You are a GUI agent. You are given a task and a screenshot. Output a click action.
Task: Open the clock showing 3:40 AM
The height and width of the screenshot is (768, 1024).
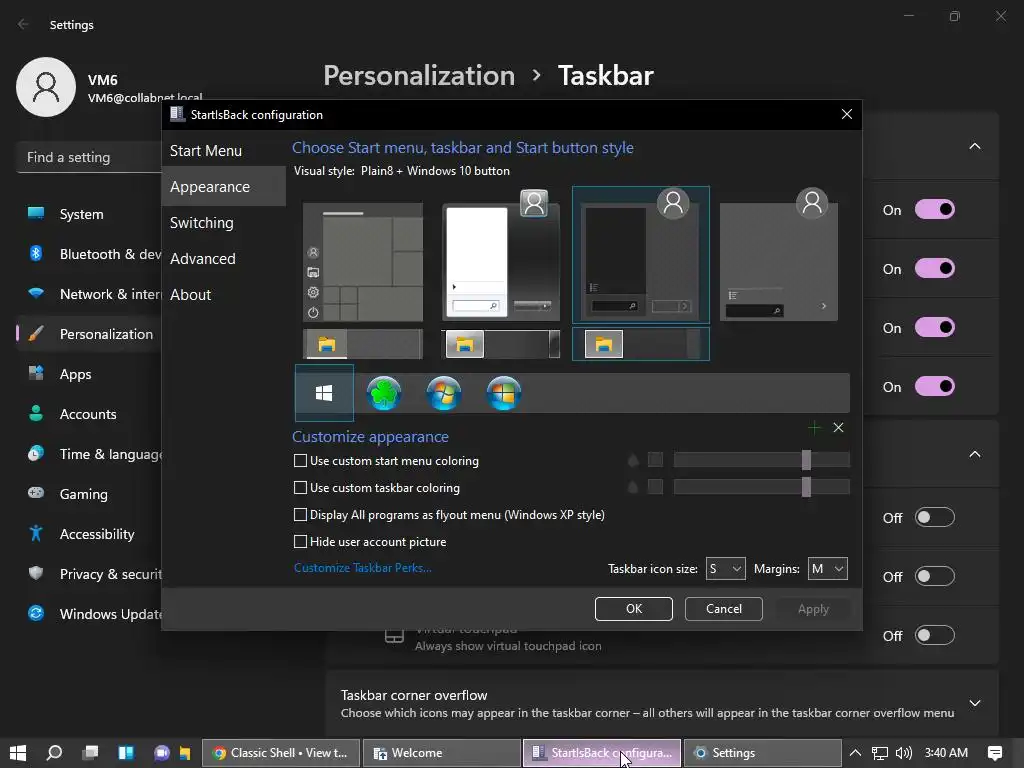946,753
